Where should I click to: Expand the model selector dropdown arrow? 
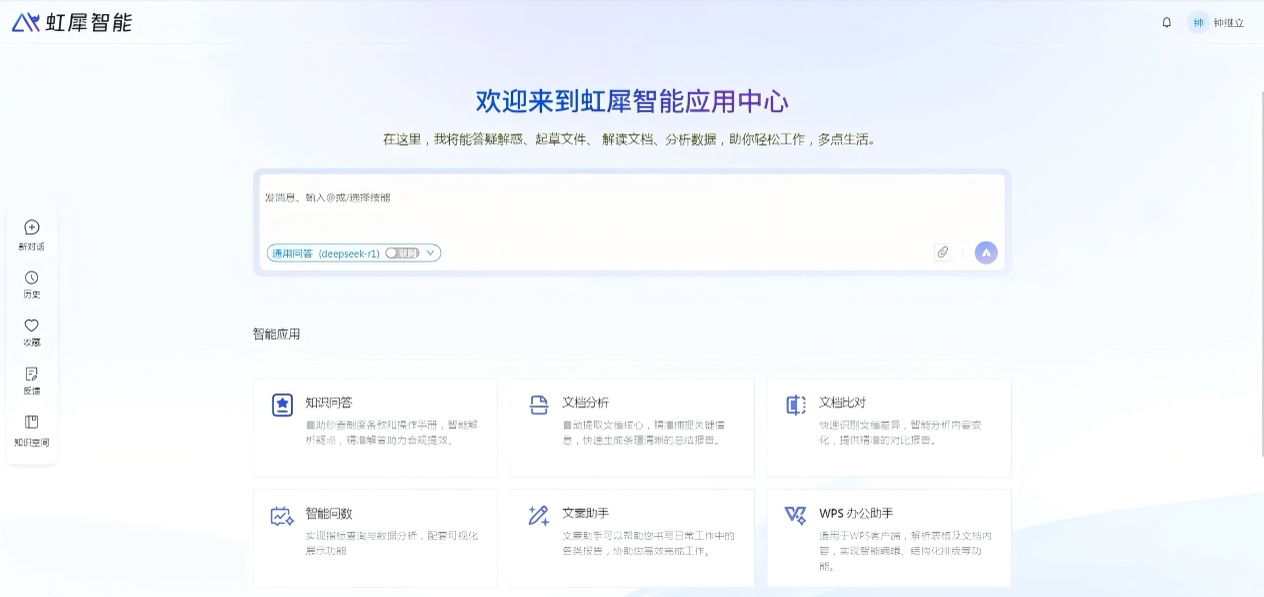[x=430, y=253]
